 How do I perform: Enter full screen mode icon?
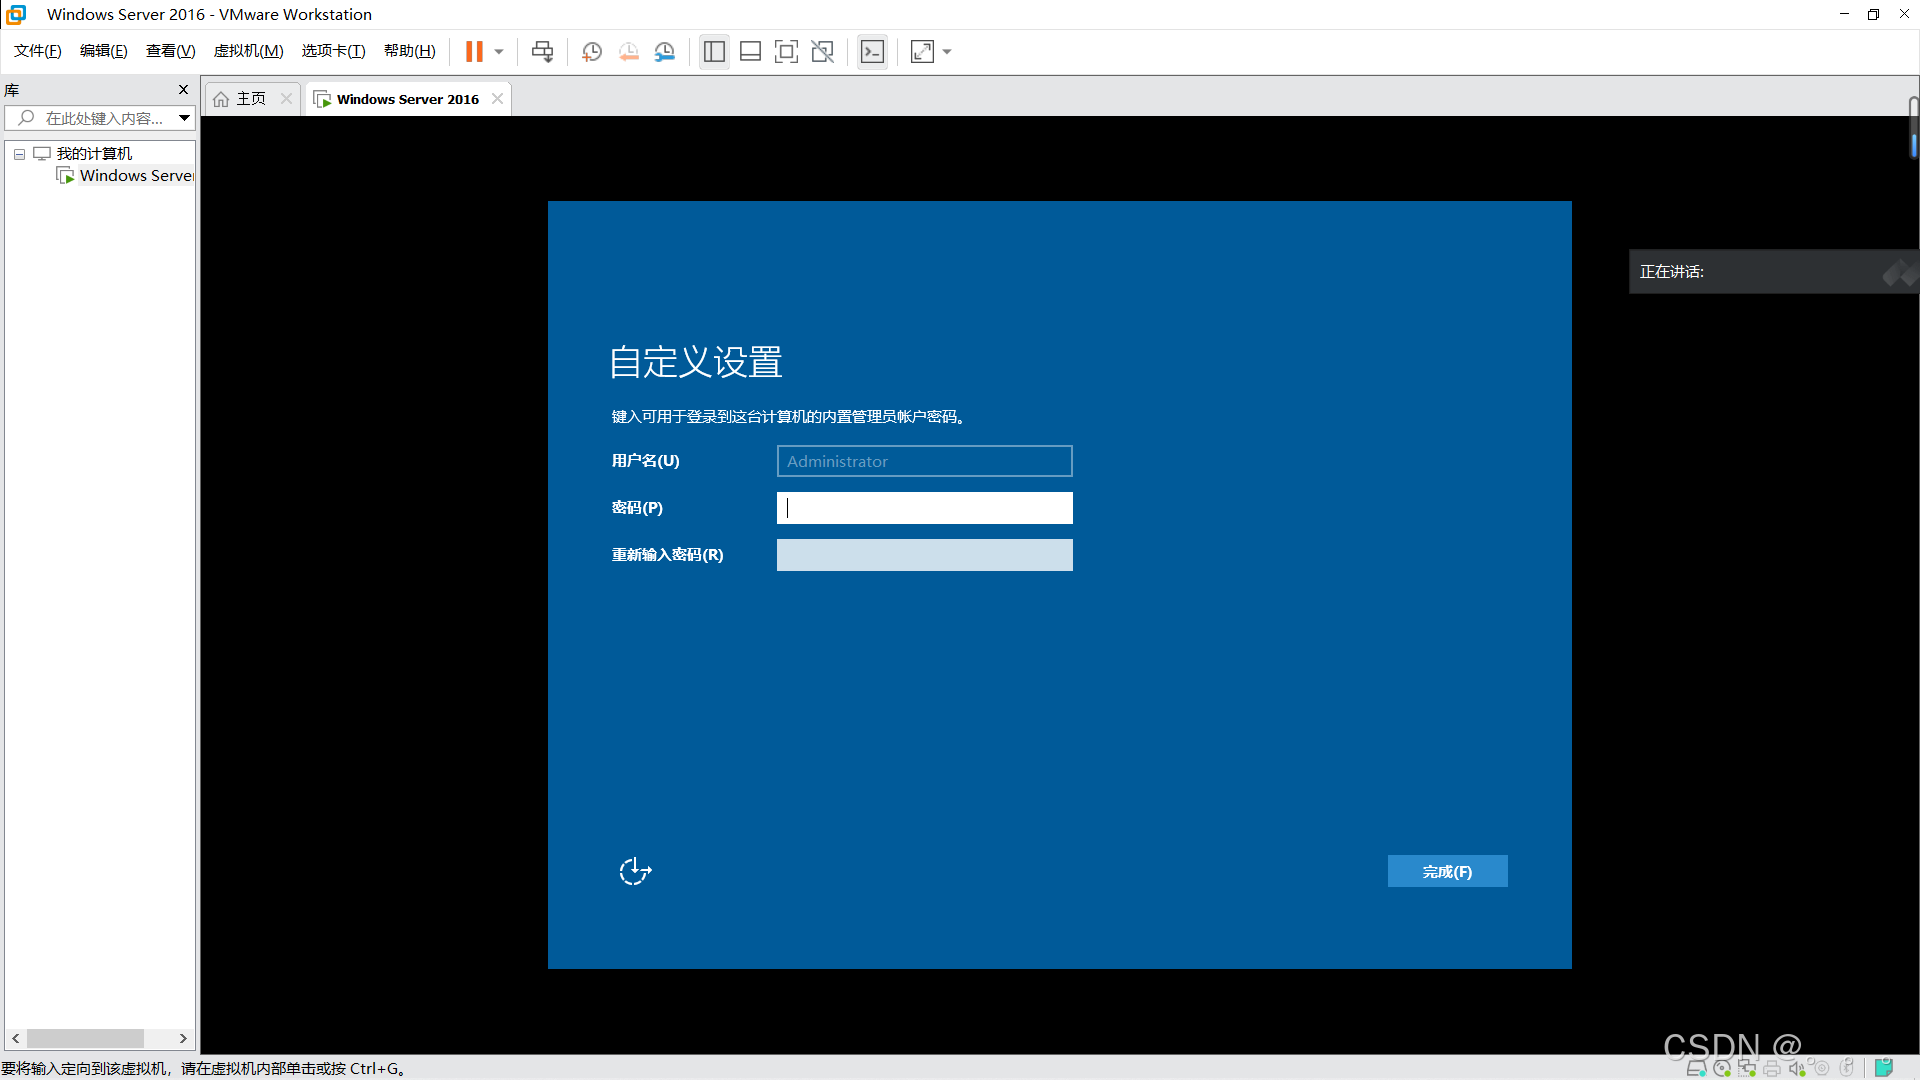786,52
